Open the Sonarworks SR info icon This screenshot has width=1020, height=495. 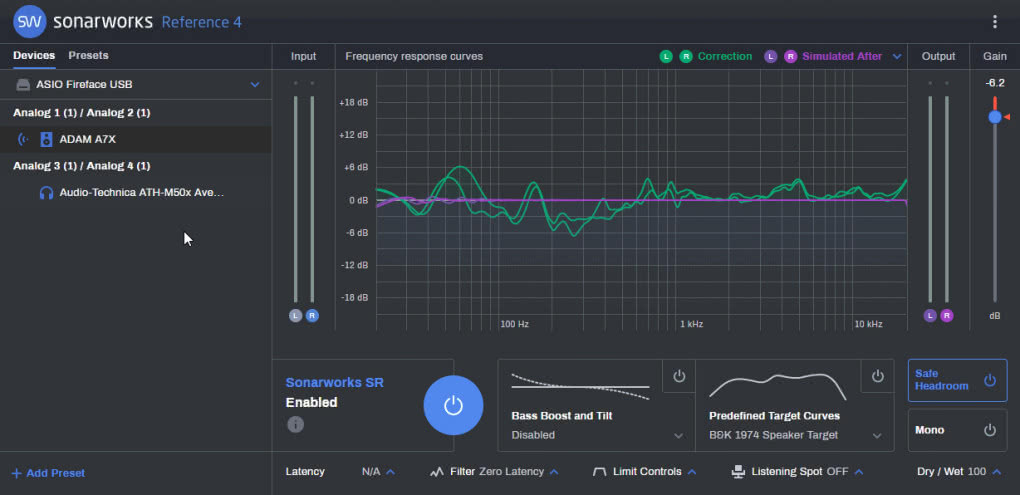295,425
